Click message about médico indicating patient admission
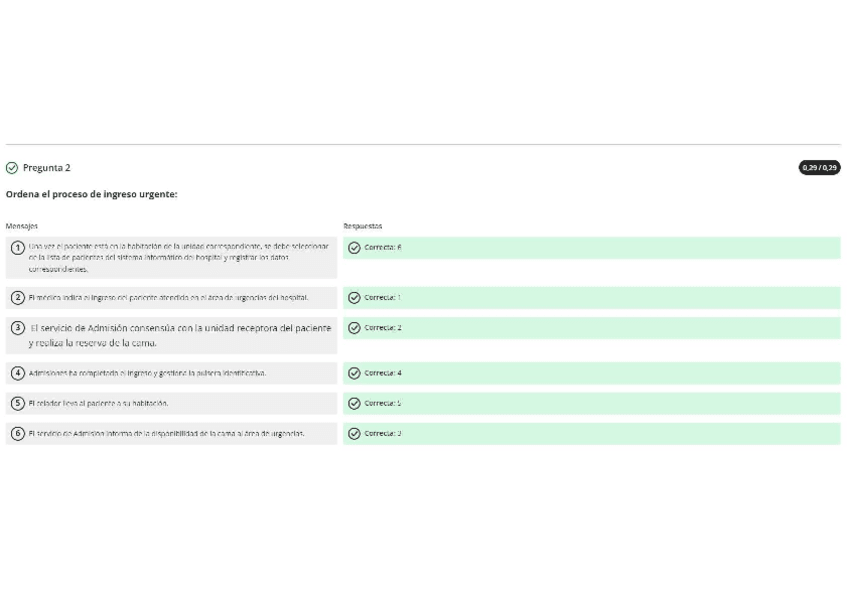 click(x=168, y=298)
